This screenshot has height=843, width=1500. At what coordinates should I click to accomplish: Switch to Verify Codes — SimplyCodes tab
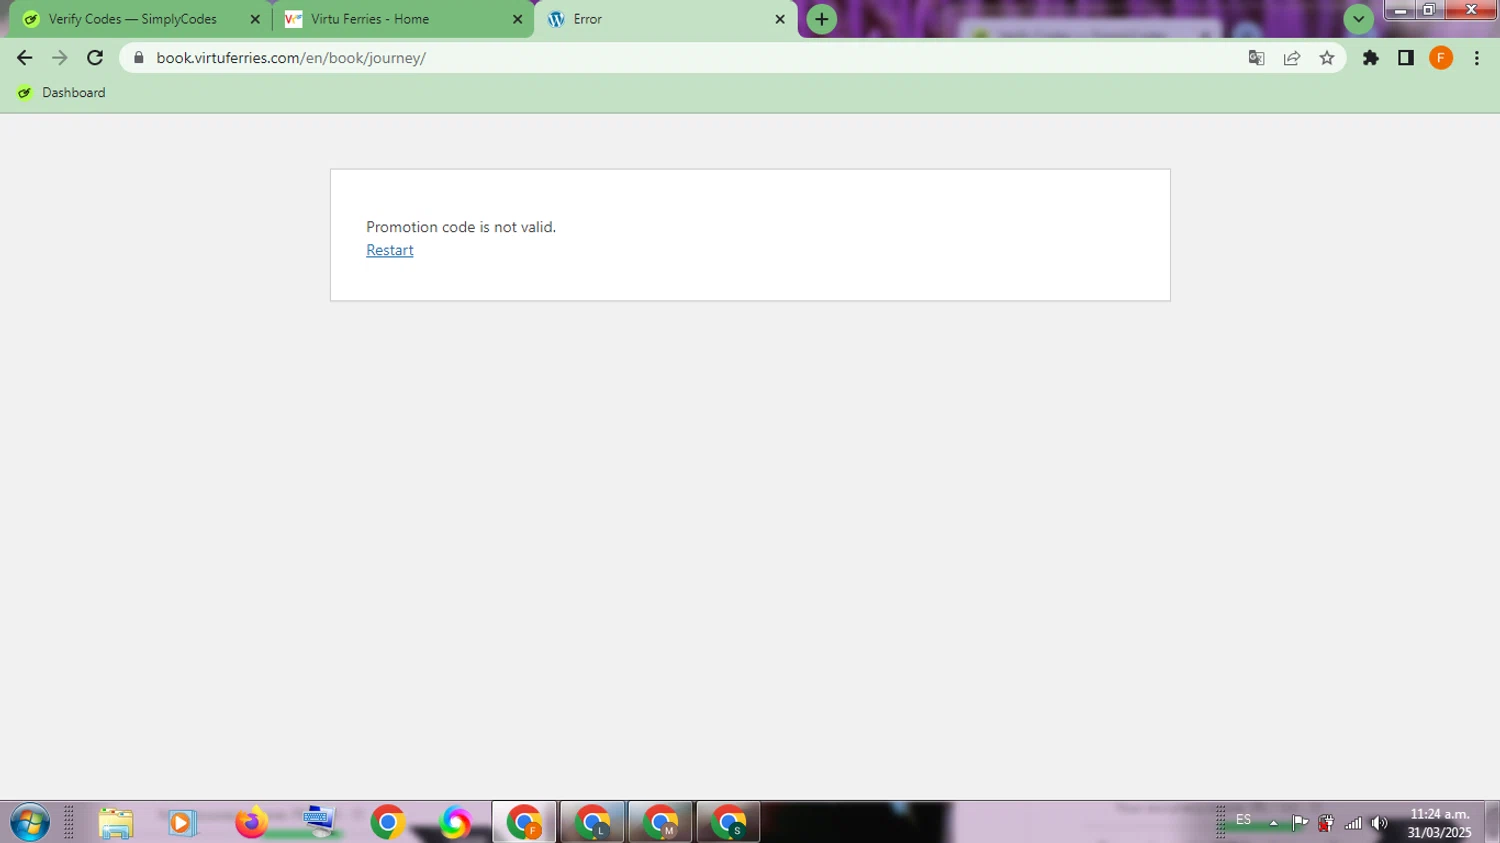coord(141,19)
